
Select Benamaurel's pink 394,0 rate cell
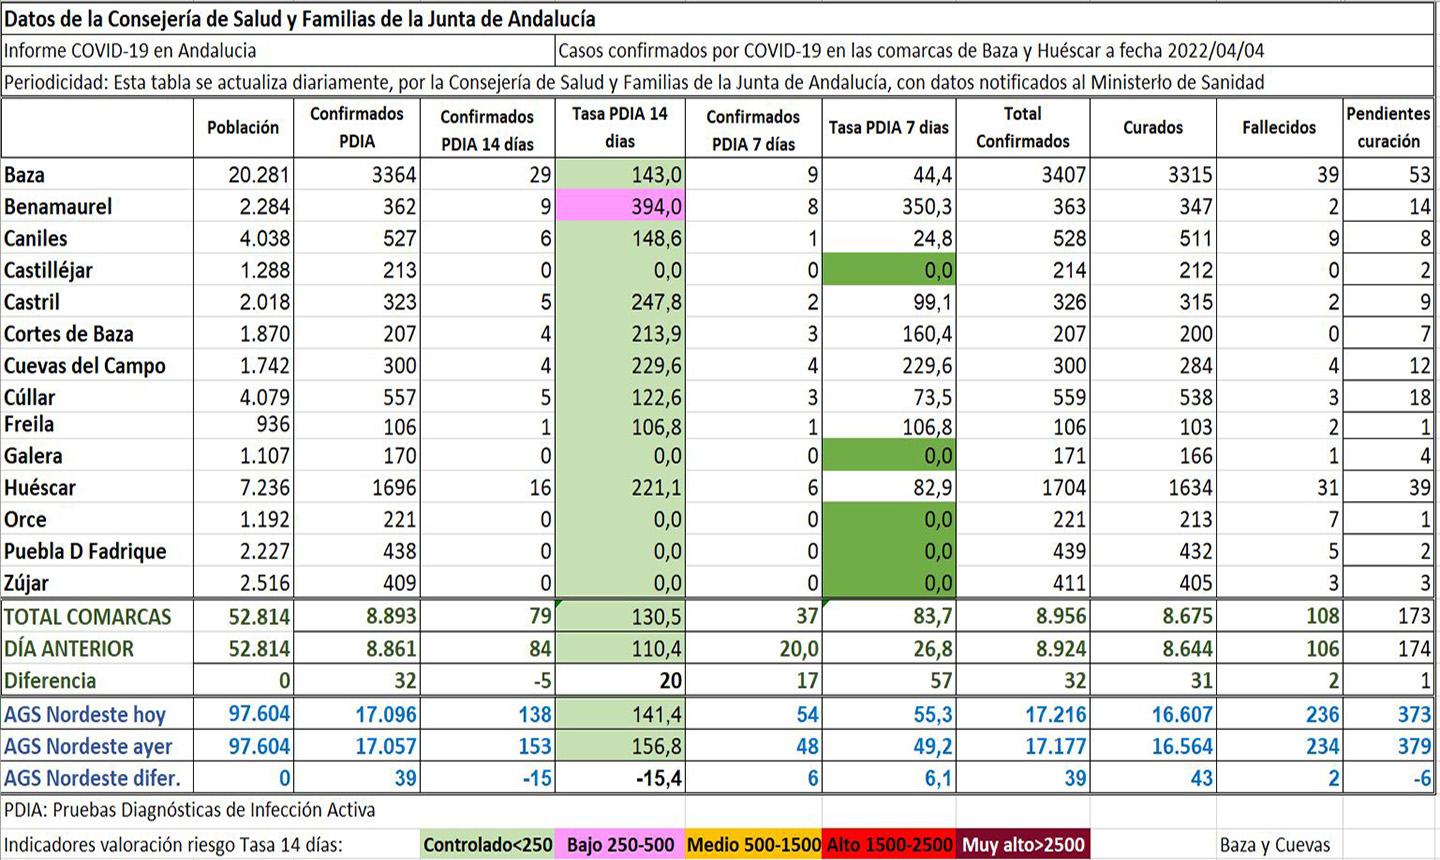coord(620,207)
